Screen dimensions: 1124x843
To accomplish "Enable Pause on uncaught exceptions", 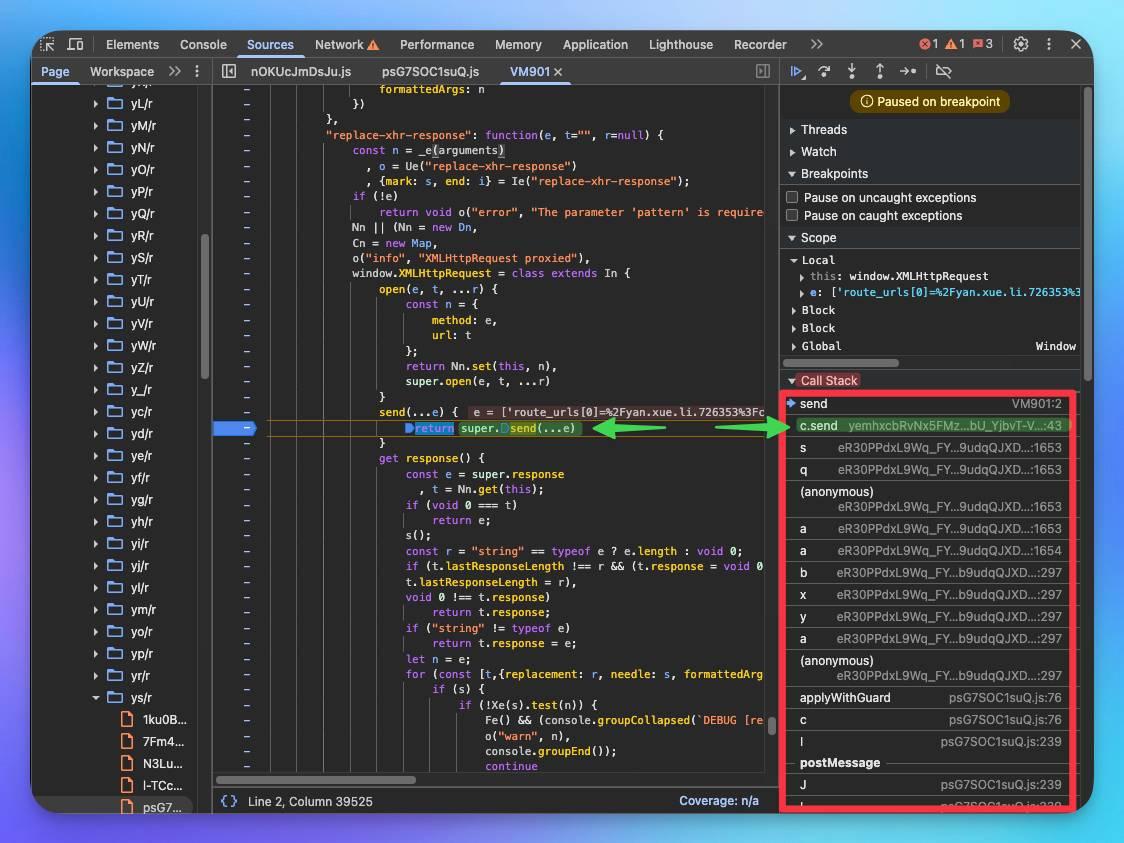I will tap(792, 197).
